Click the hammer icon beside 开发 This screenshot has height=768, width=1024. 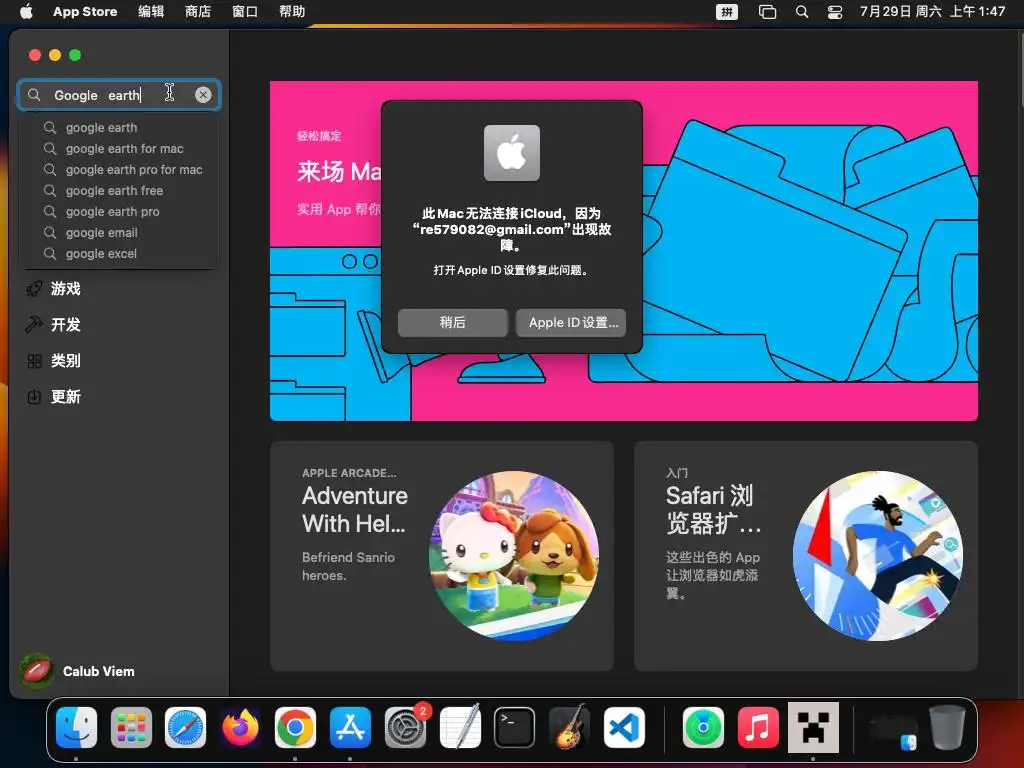tap(34, 325)
